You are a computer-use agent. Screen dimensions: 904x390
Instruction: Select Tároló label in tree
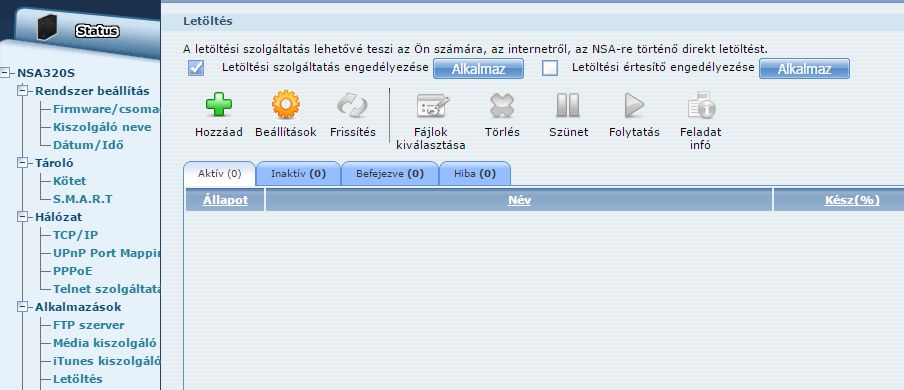pyautogui.click(x=54, y=163)
